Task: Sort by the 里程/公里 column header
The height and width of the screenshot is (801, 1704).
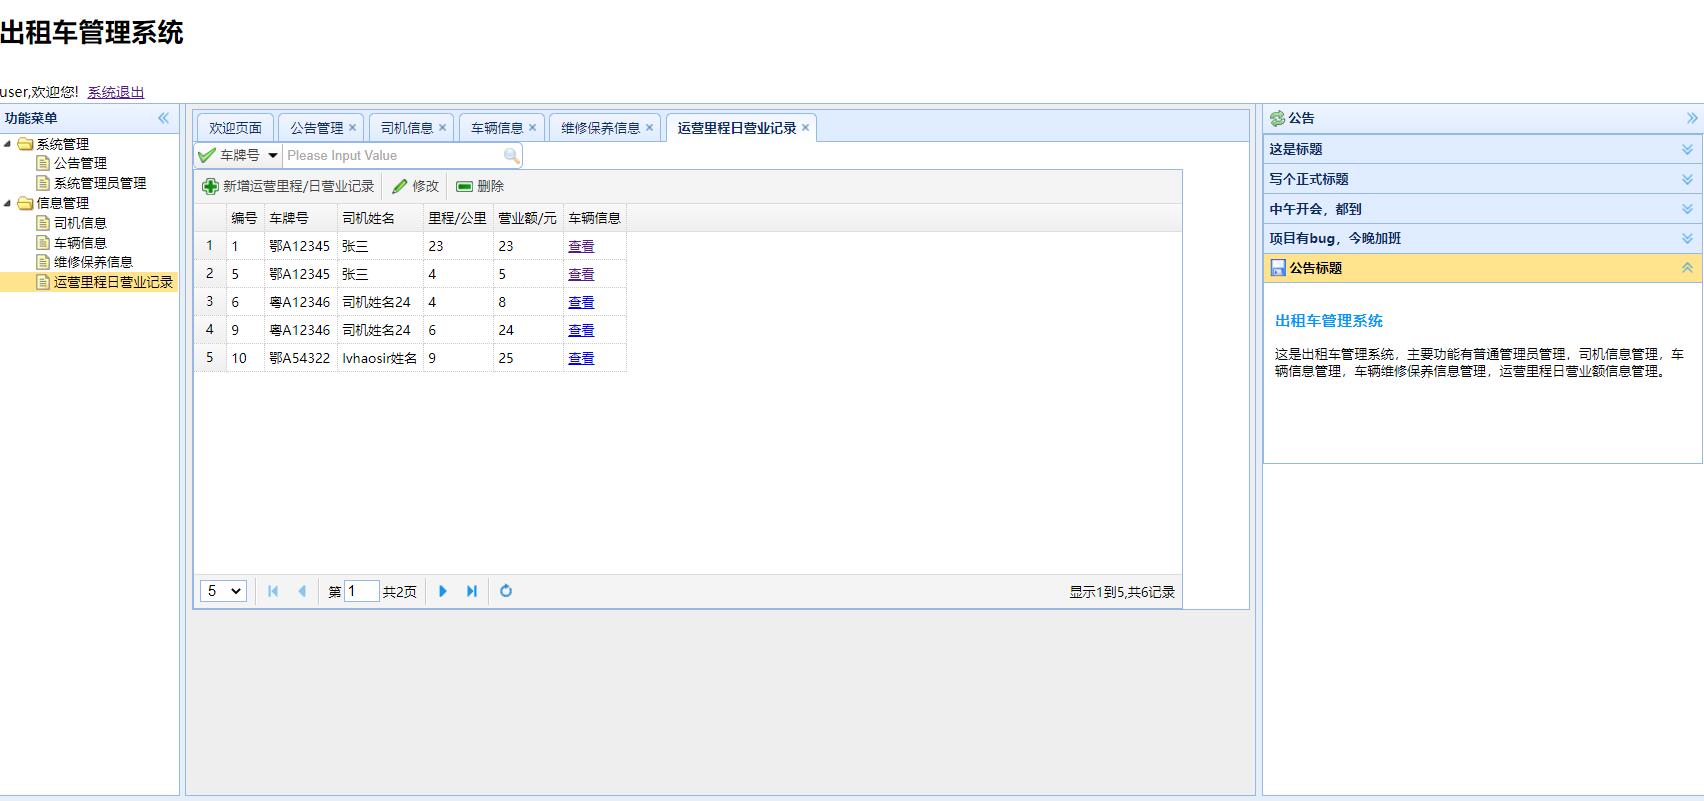Action: pyautogui.click(x=458, y=218)
